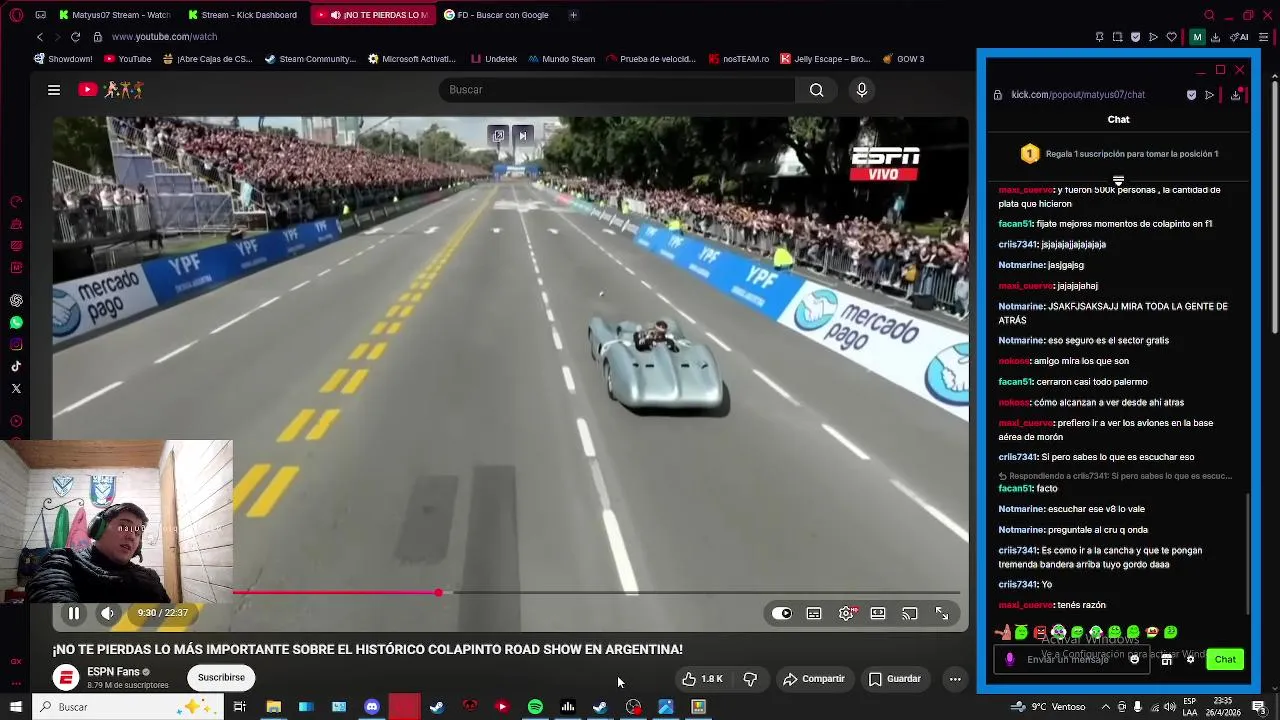Open ChatGPT icon in Opera sidebar
The height and width of the screenshot is (720, 1280).
[x=16, y=301]
